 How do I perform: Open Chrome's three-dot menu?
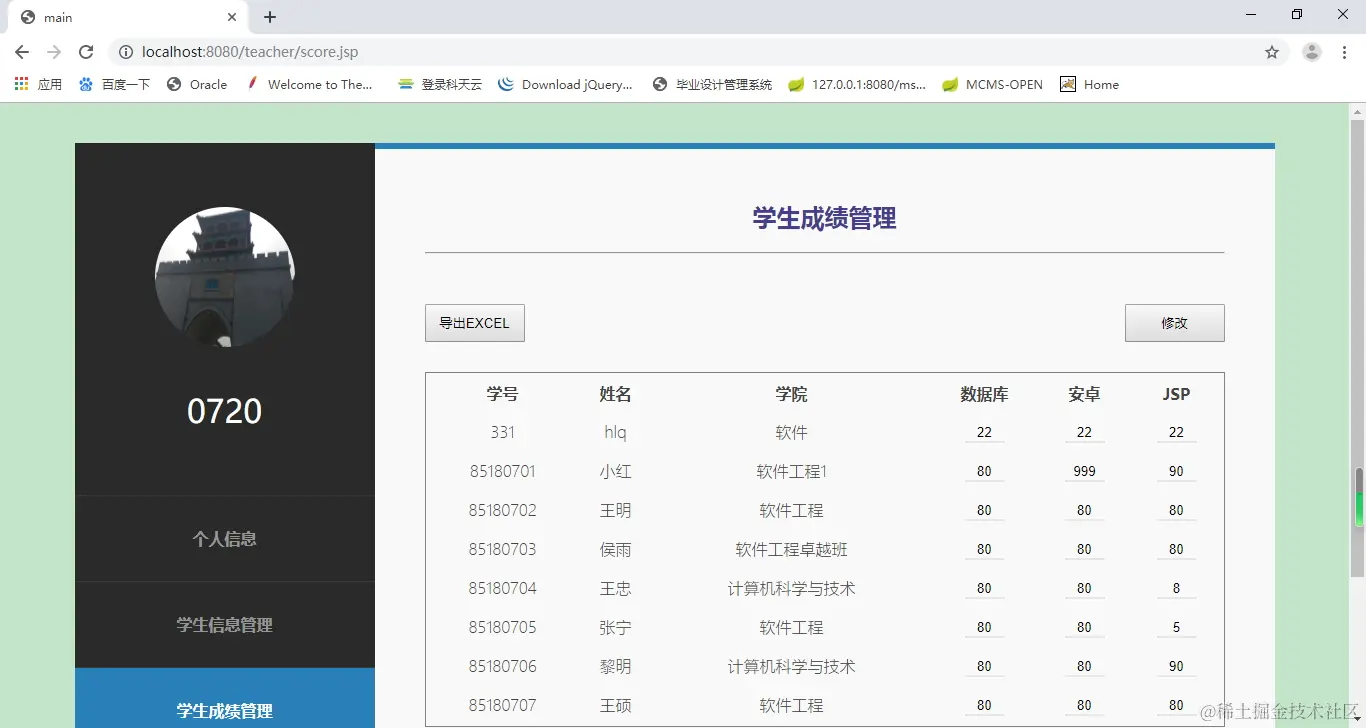[x=1344, y=51]
